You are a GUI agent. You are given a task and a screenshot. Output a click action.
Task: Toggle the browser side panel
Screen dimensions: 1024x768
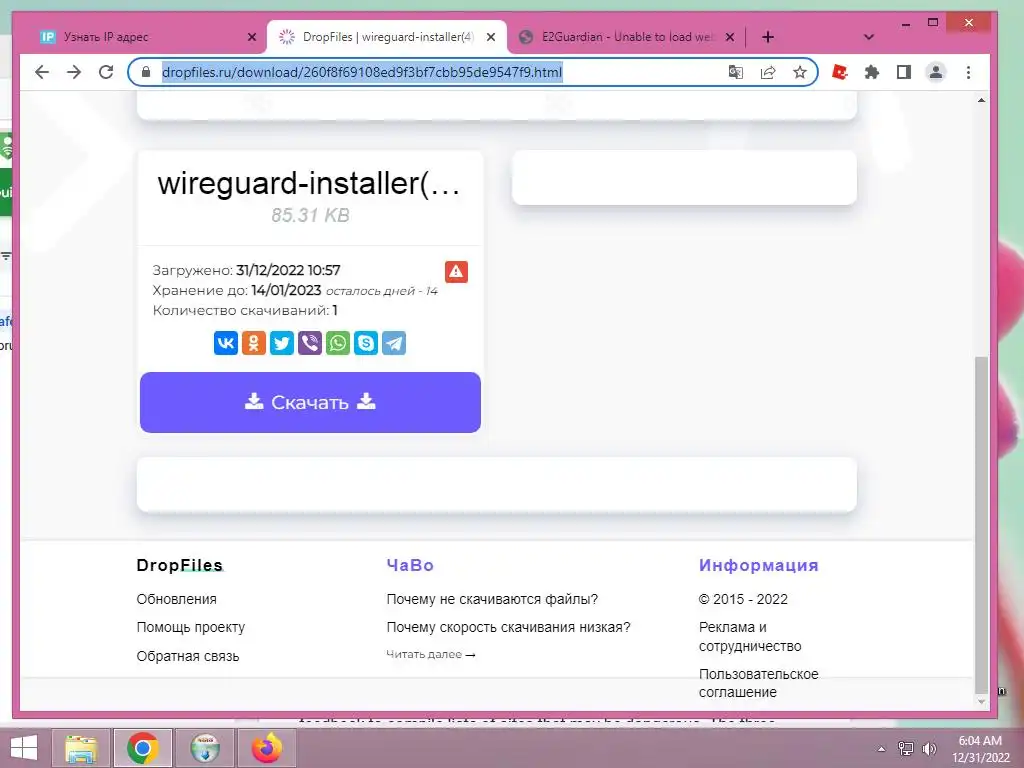click(904, 72)
